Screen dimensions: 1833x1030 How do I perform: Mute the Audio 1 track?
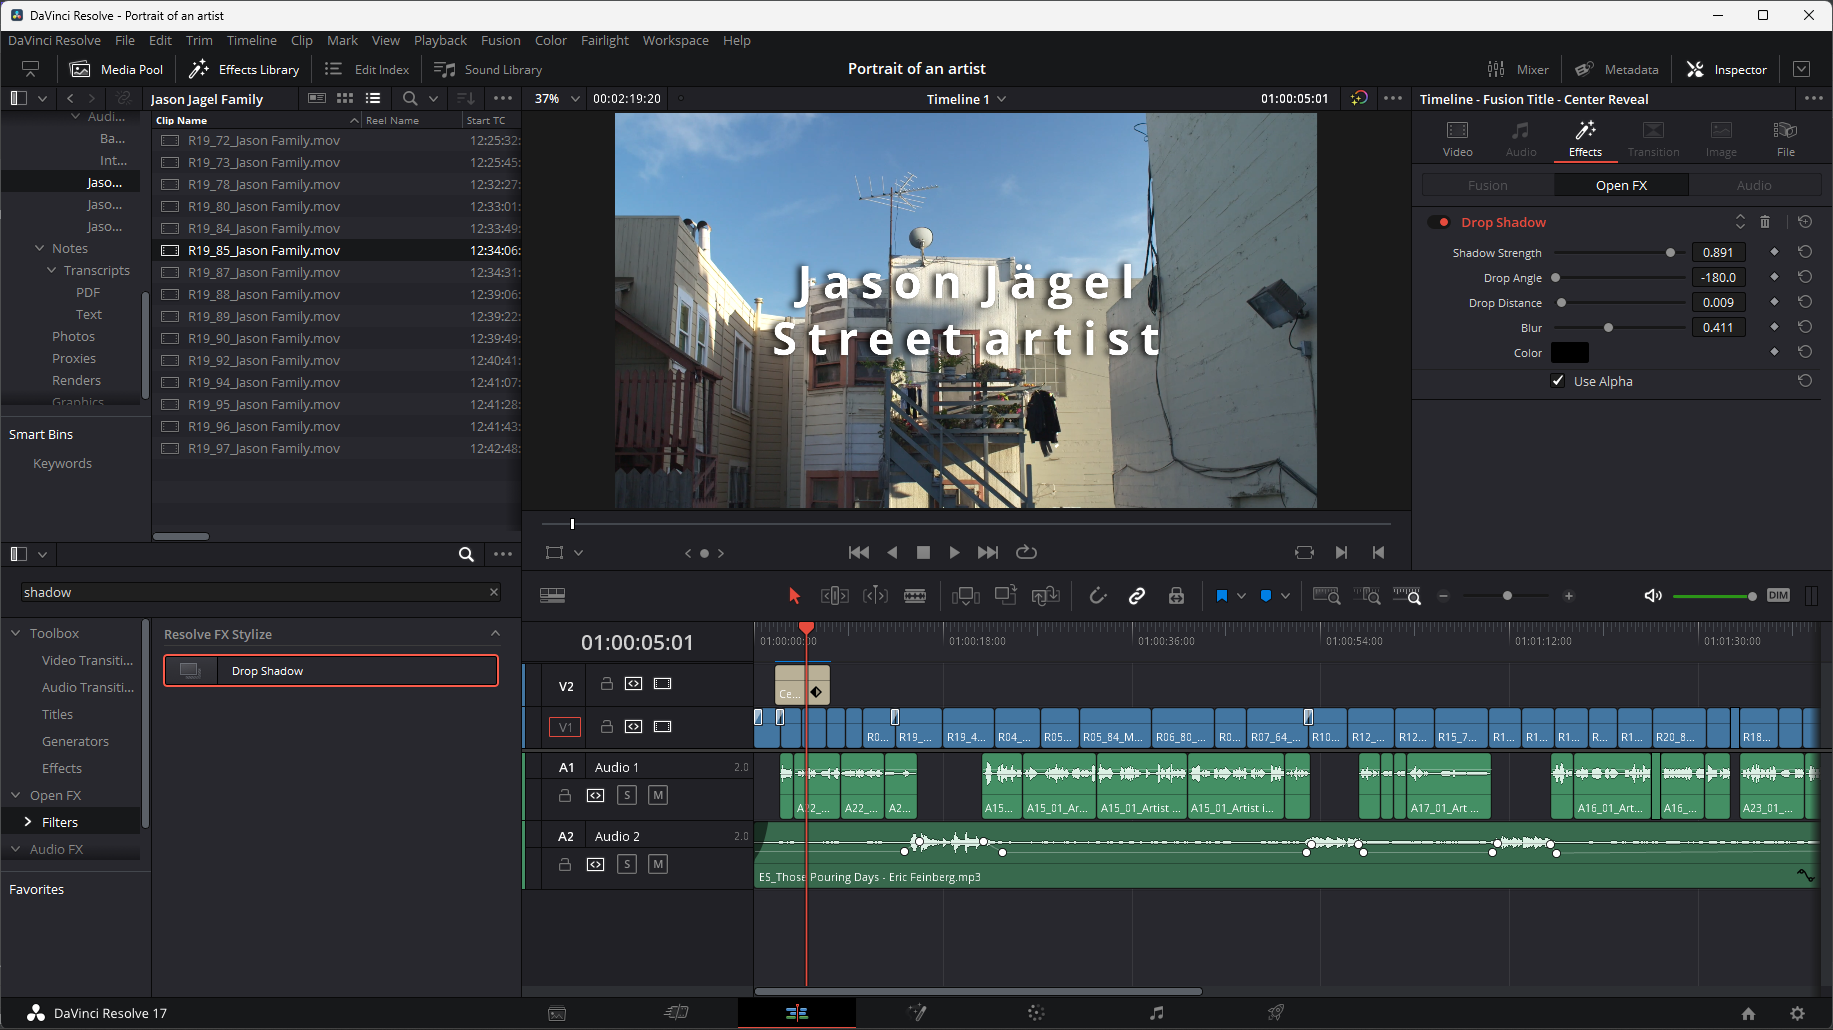tap(657, 795)
